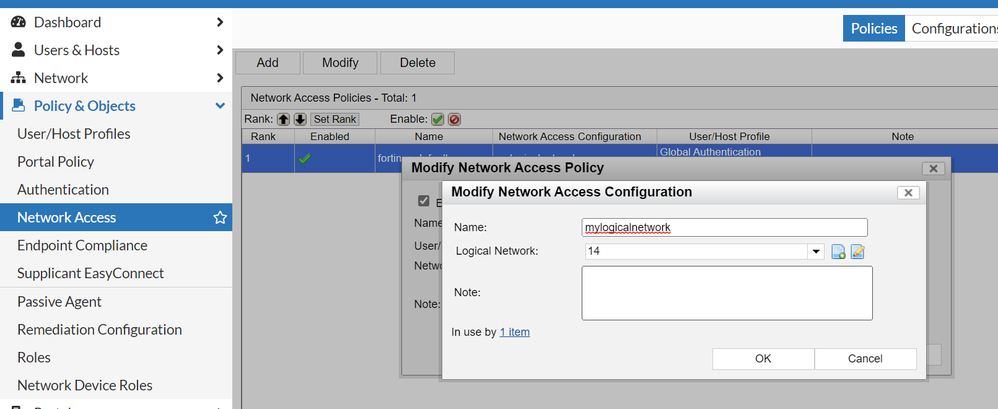Click the Set Rank button

coord(335,119)
